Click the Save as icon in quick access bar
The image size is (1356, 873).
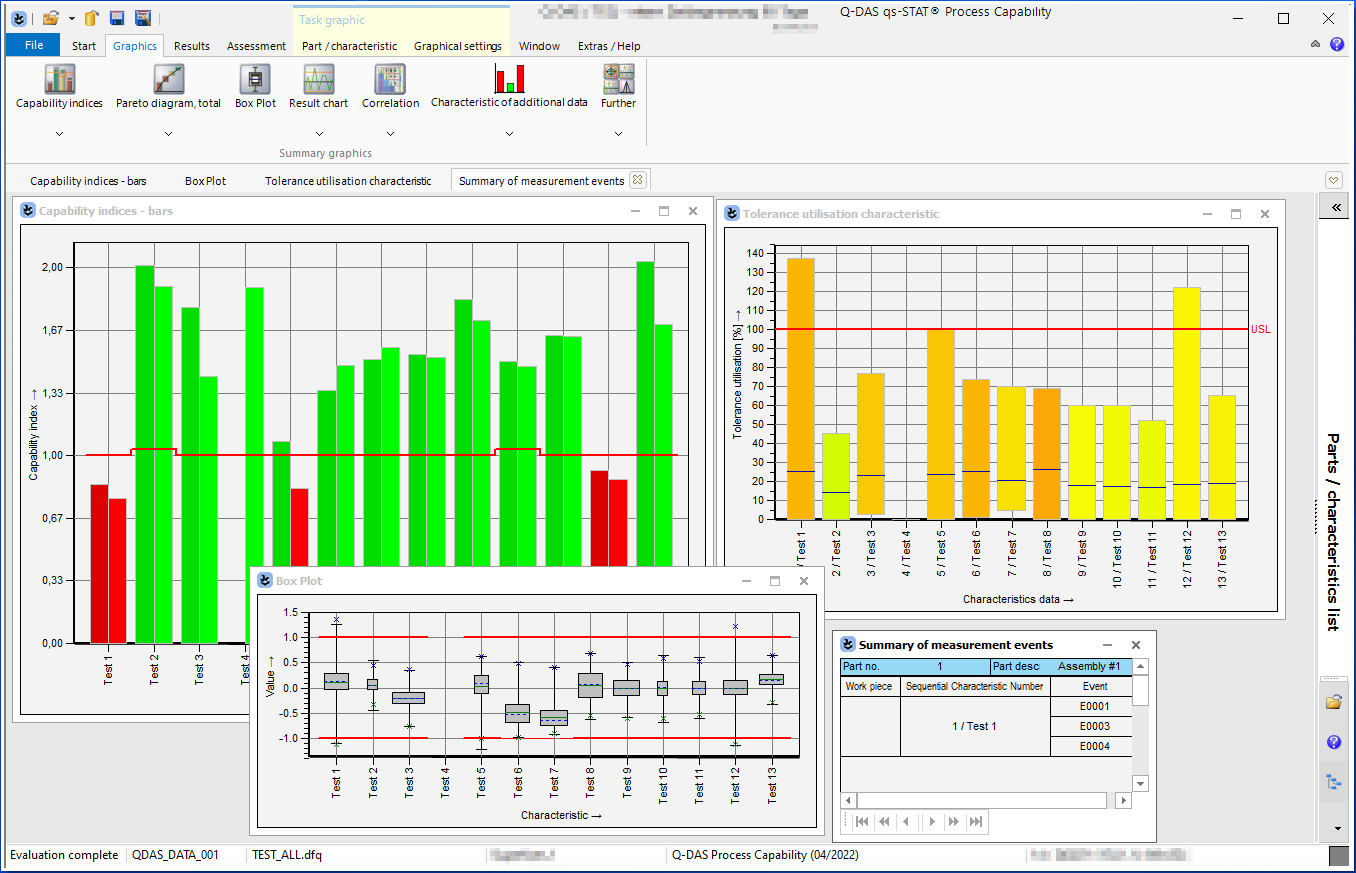[143, 18]
